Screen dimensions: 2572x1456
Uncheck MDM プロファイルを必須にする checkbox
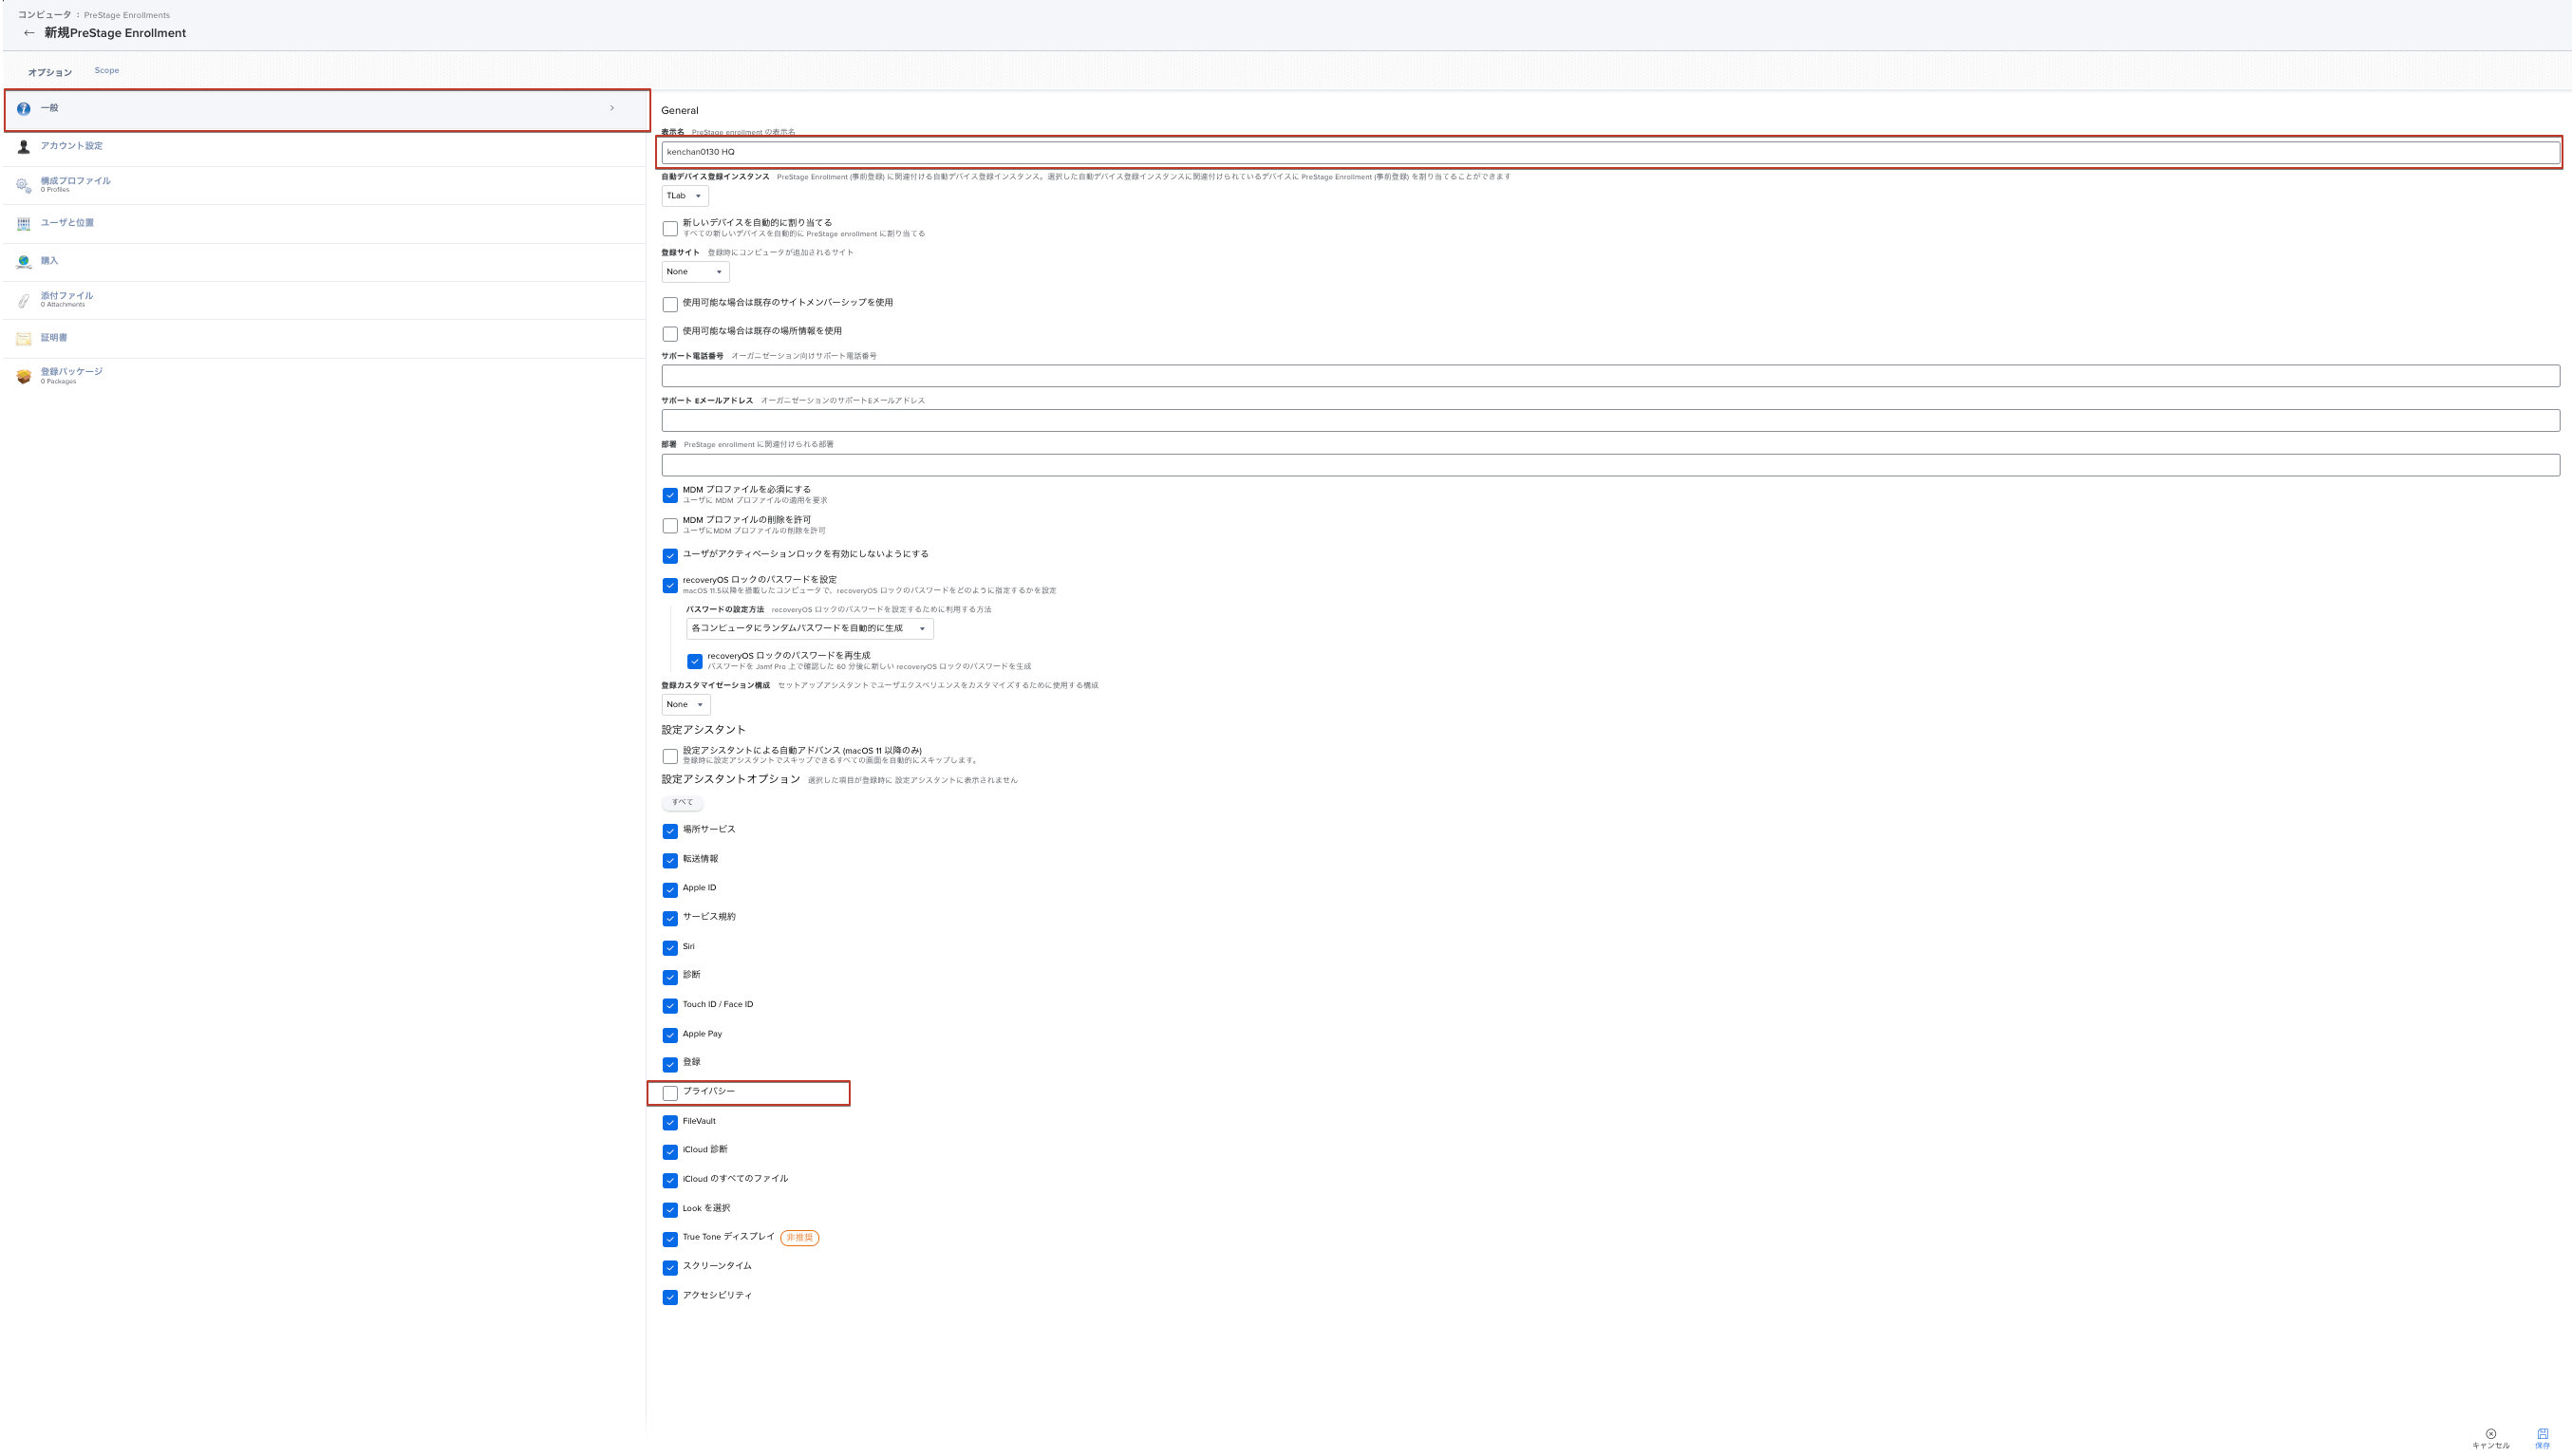click(670, 495)
